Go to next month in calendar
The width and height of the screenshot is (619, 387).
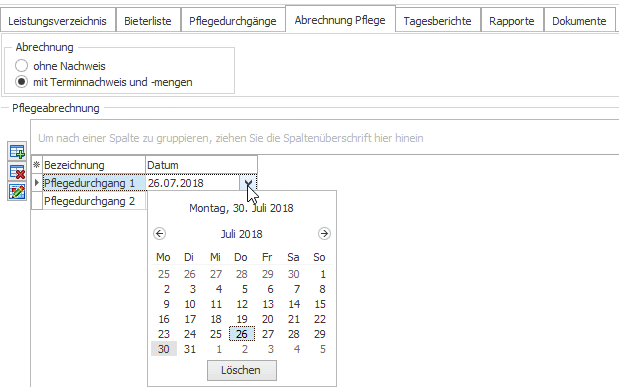click(x=324, y=234)
